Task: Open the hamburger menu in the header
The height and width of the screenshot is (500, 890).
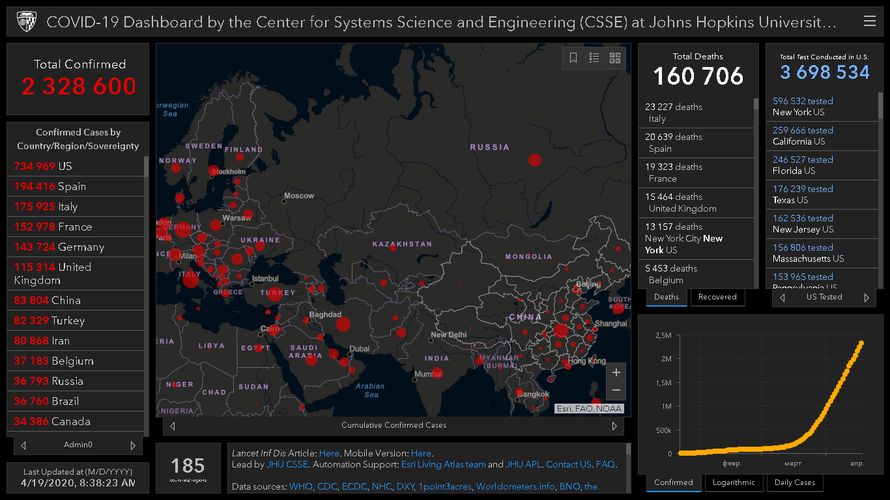Action: coord(868,21)
